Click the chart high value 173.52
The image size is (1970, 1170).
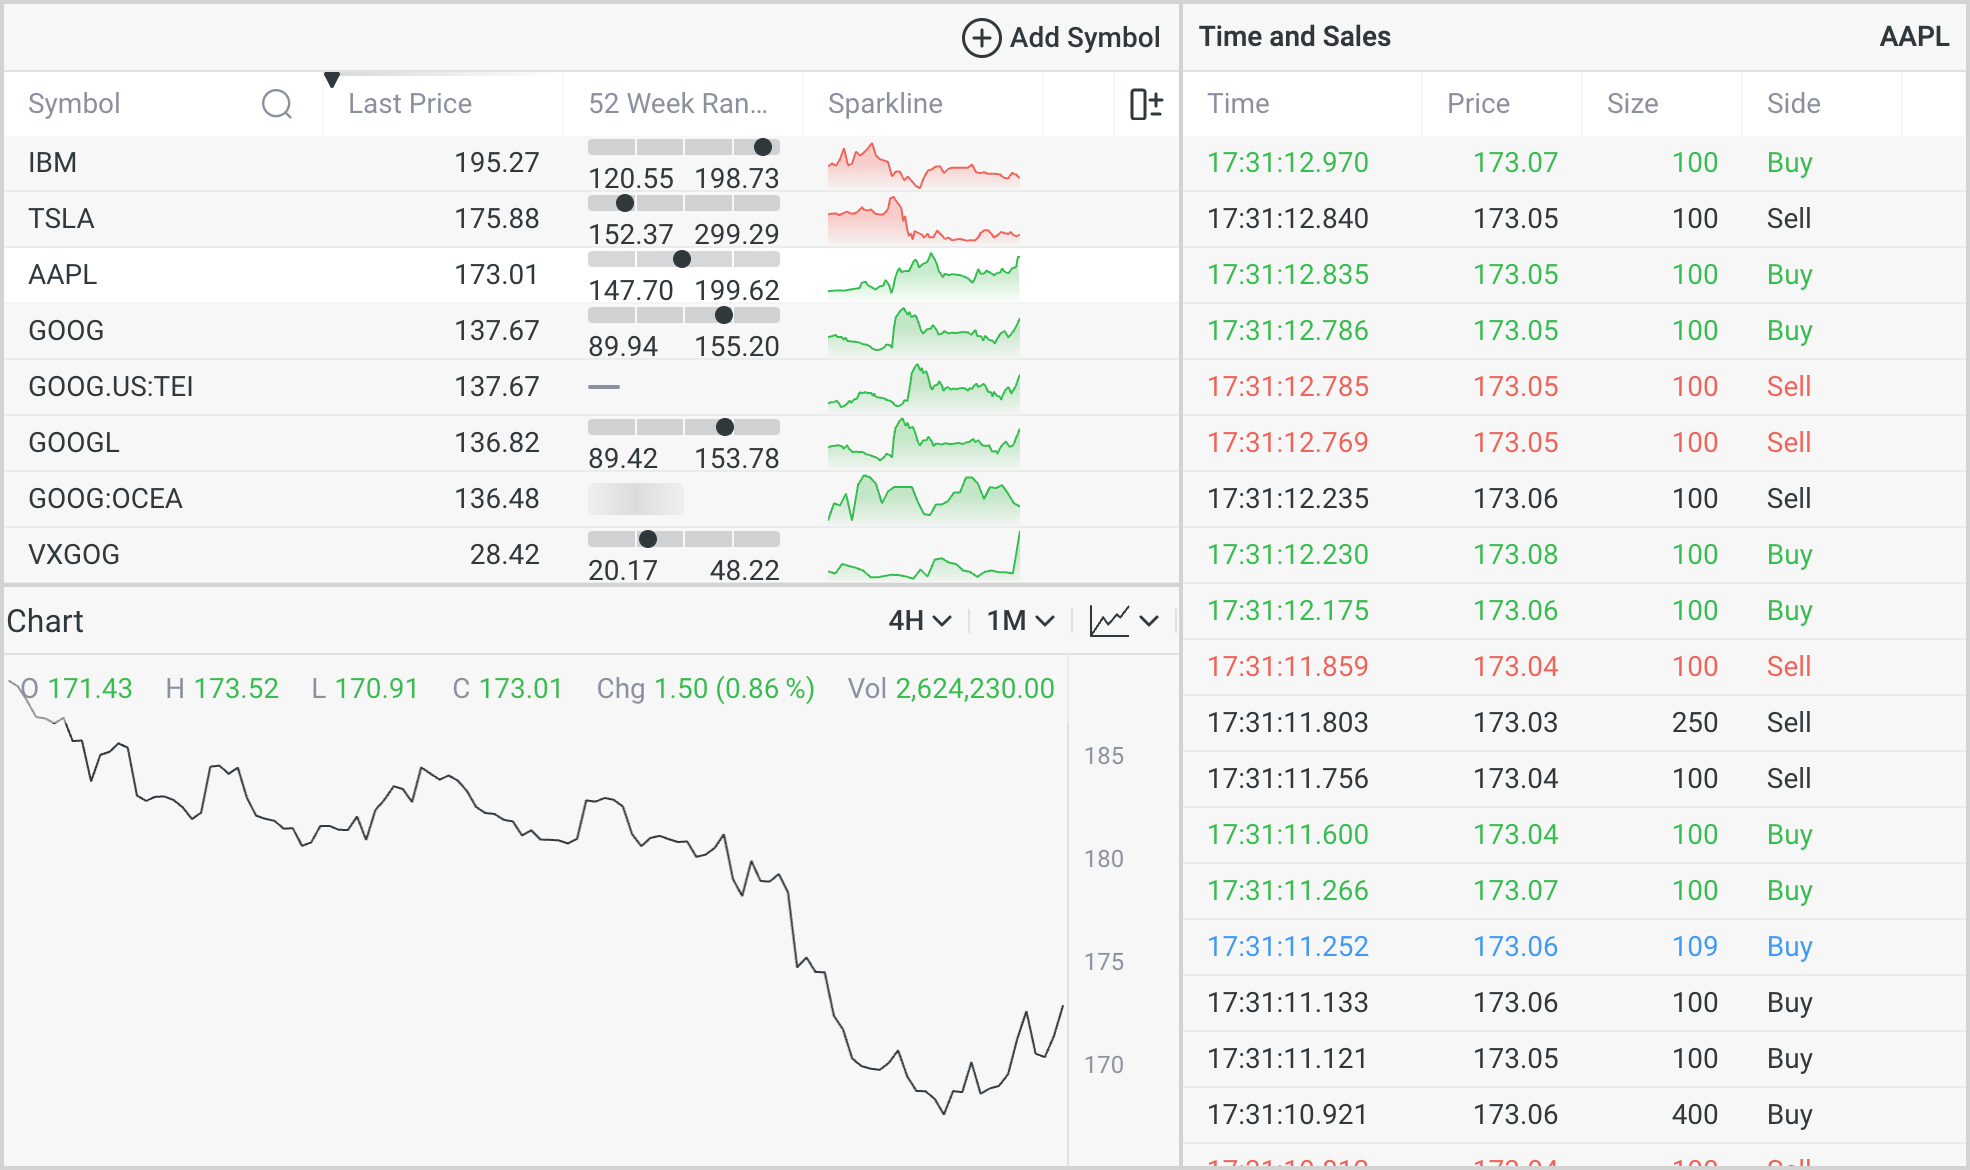(236, 689)
